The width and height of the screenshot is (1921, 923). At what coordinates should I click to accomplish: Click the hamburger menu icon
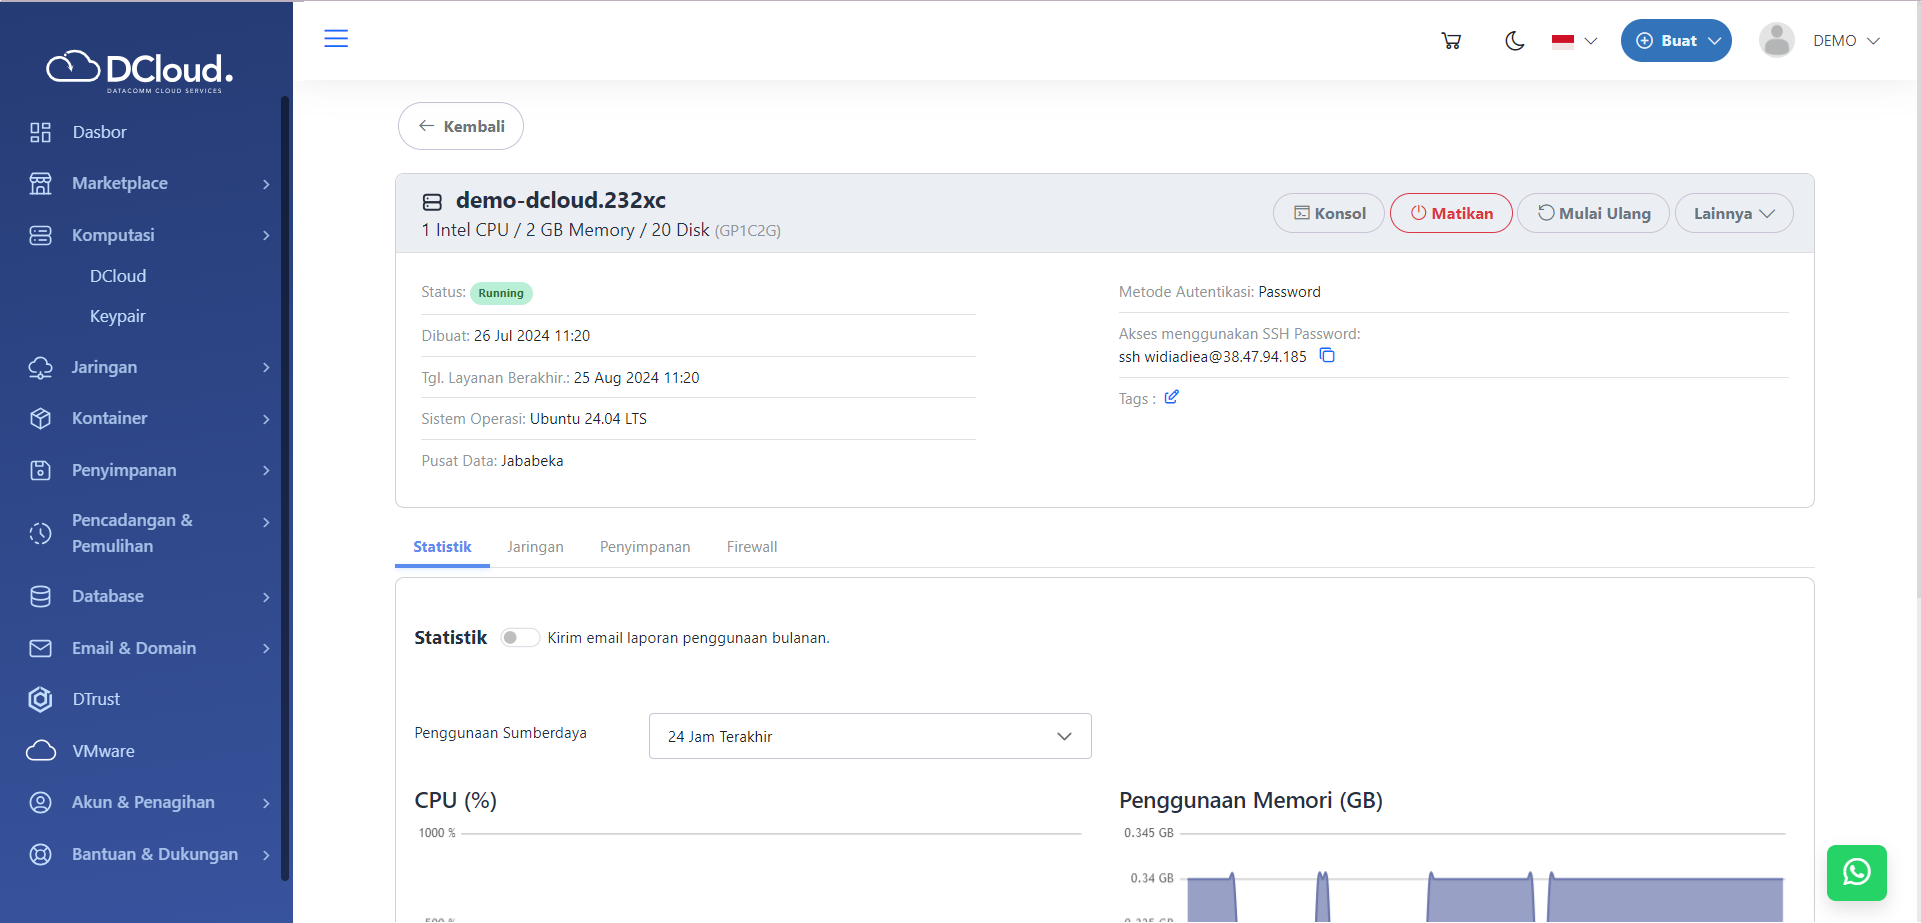point(336,39)
